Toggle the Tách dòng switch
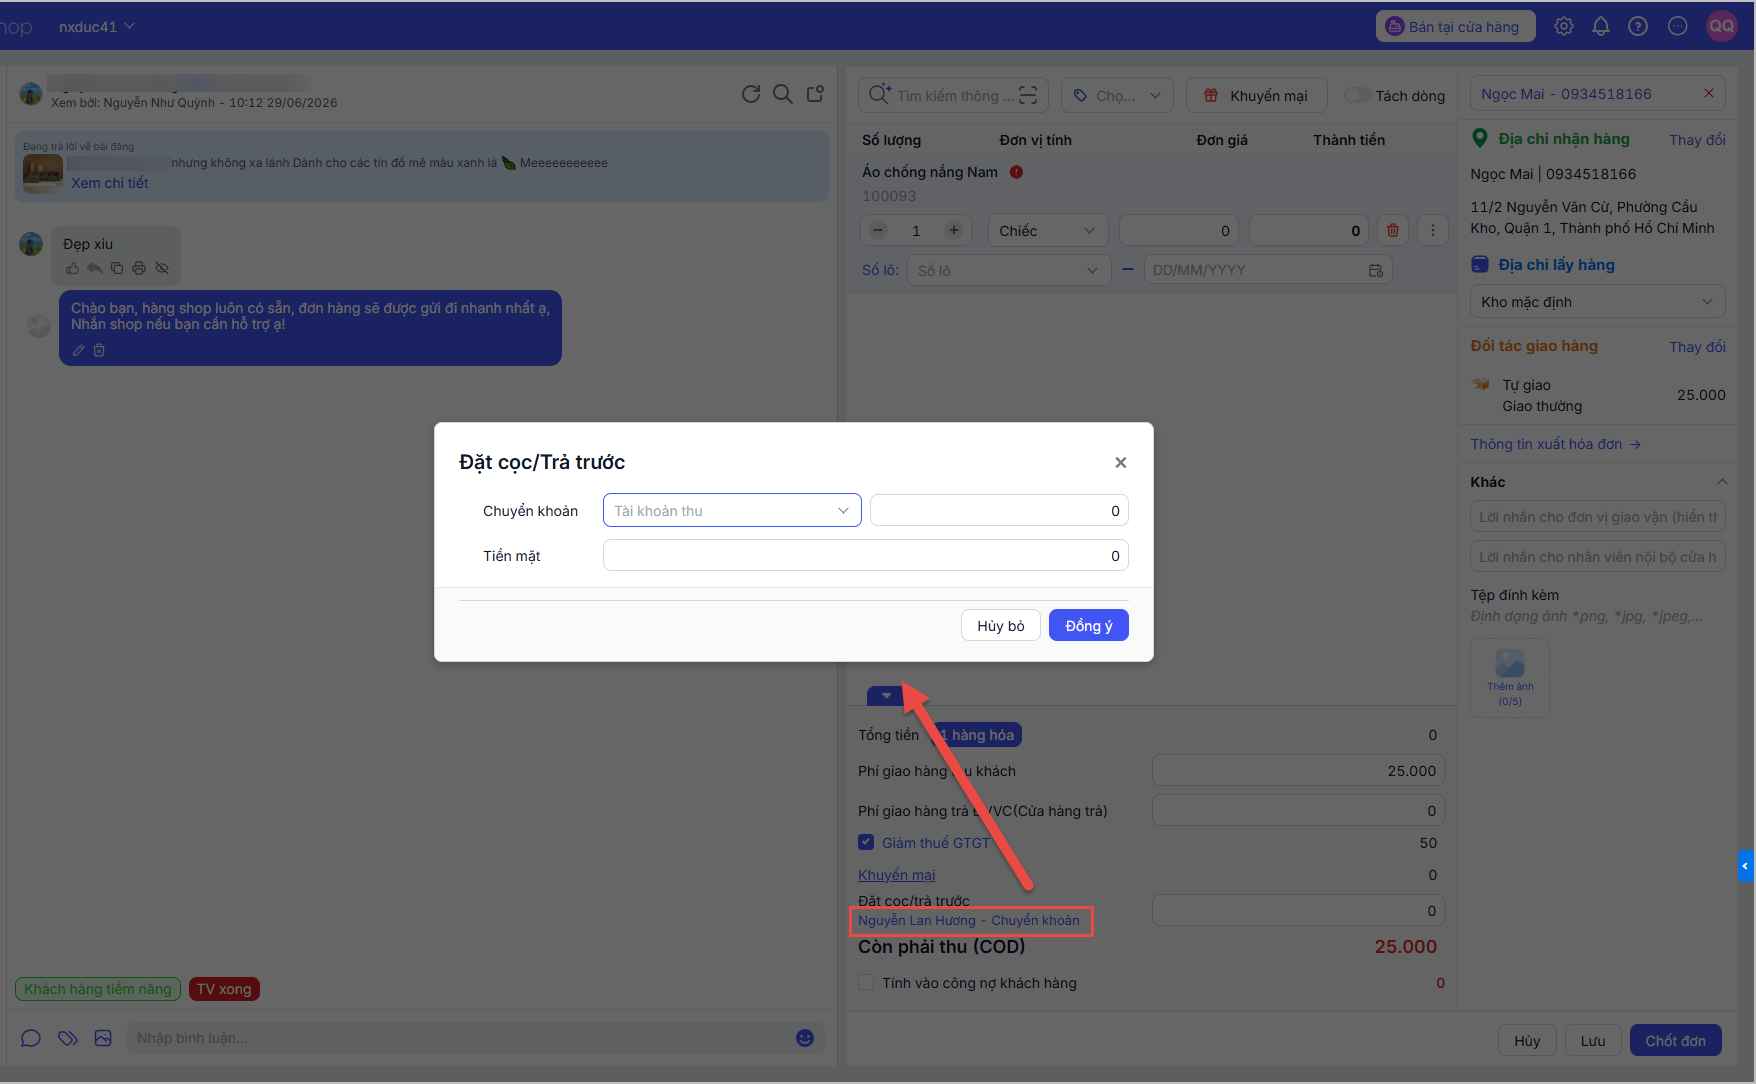This screenshot has width=1756, height=1084. pyautogui.click(x=1358, y=96)
